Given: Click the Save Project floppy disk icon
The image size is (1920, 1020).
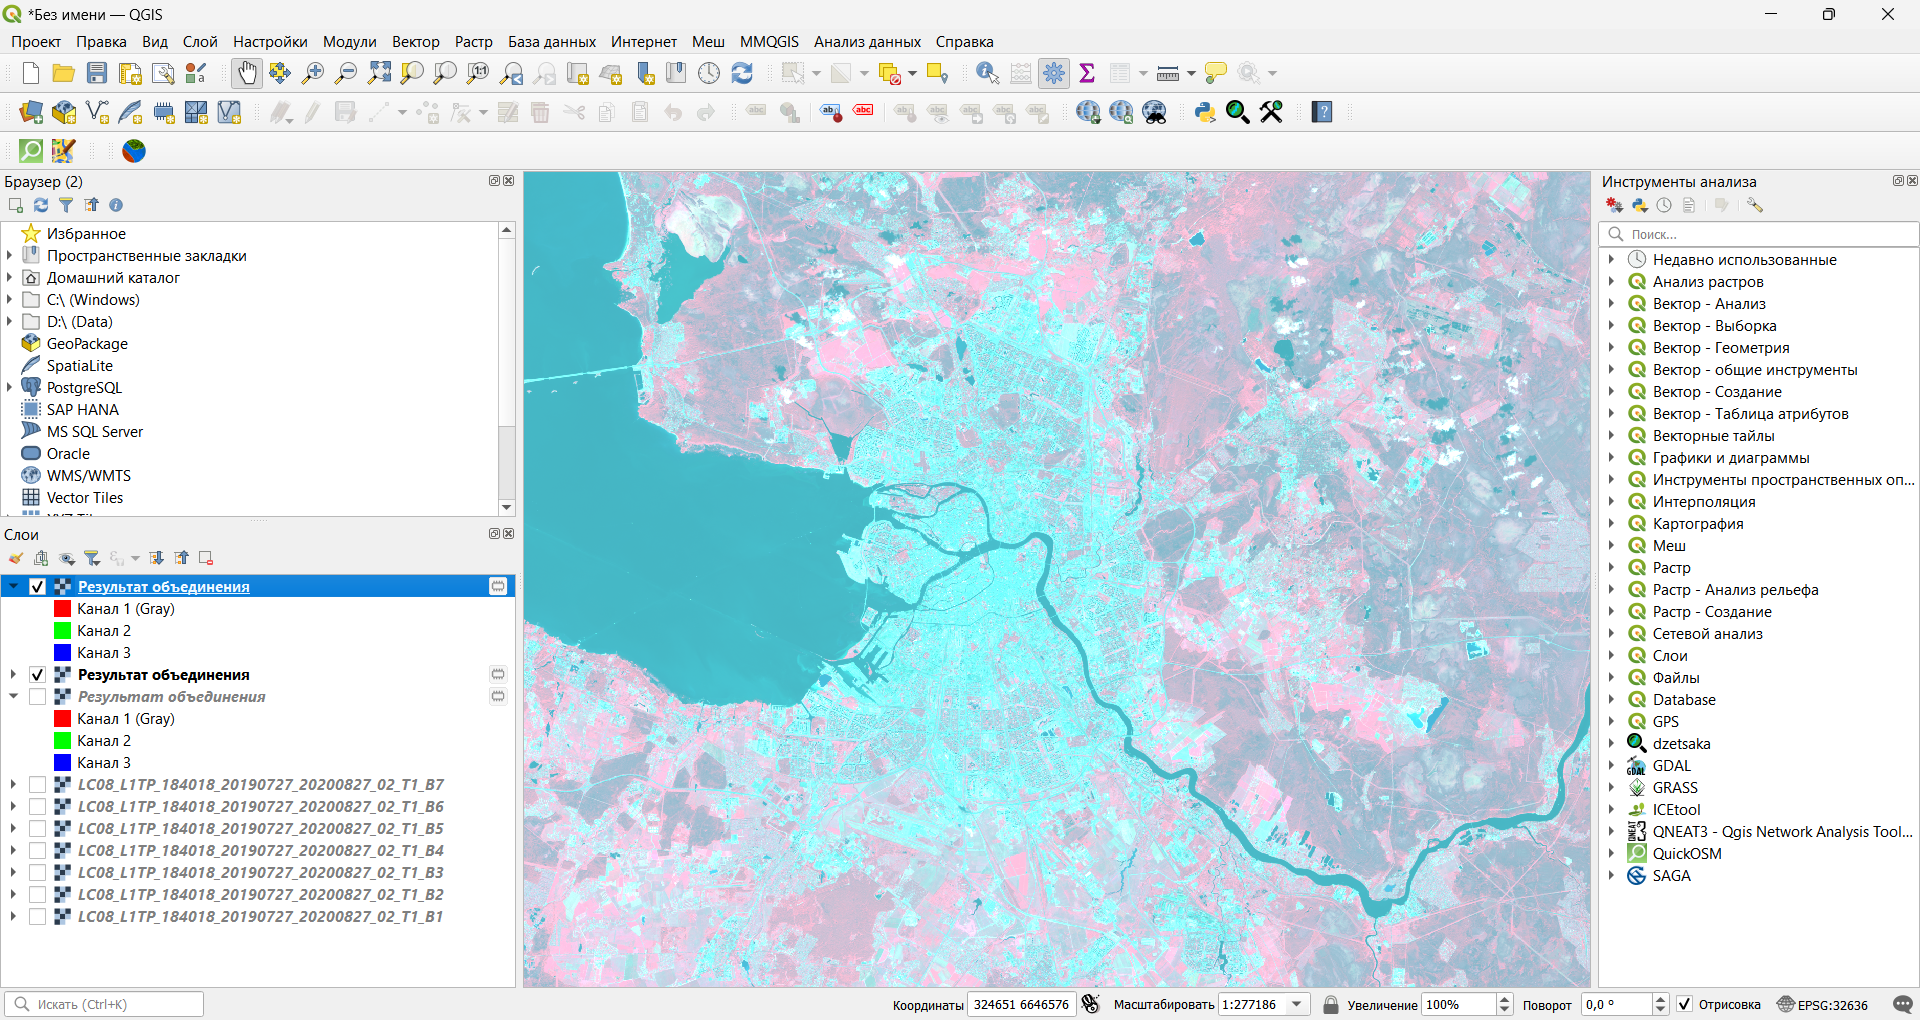Looking at the screenshot, I should pyautogui.click(x=97, y=73).
